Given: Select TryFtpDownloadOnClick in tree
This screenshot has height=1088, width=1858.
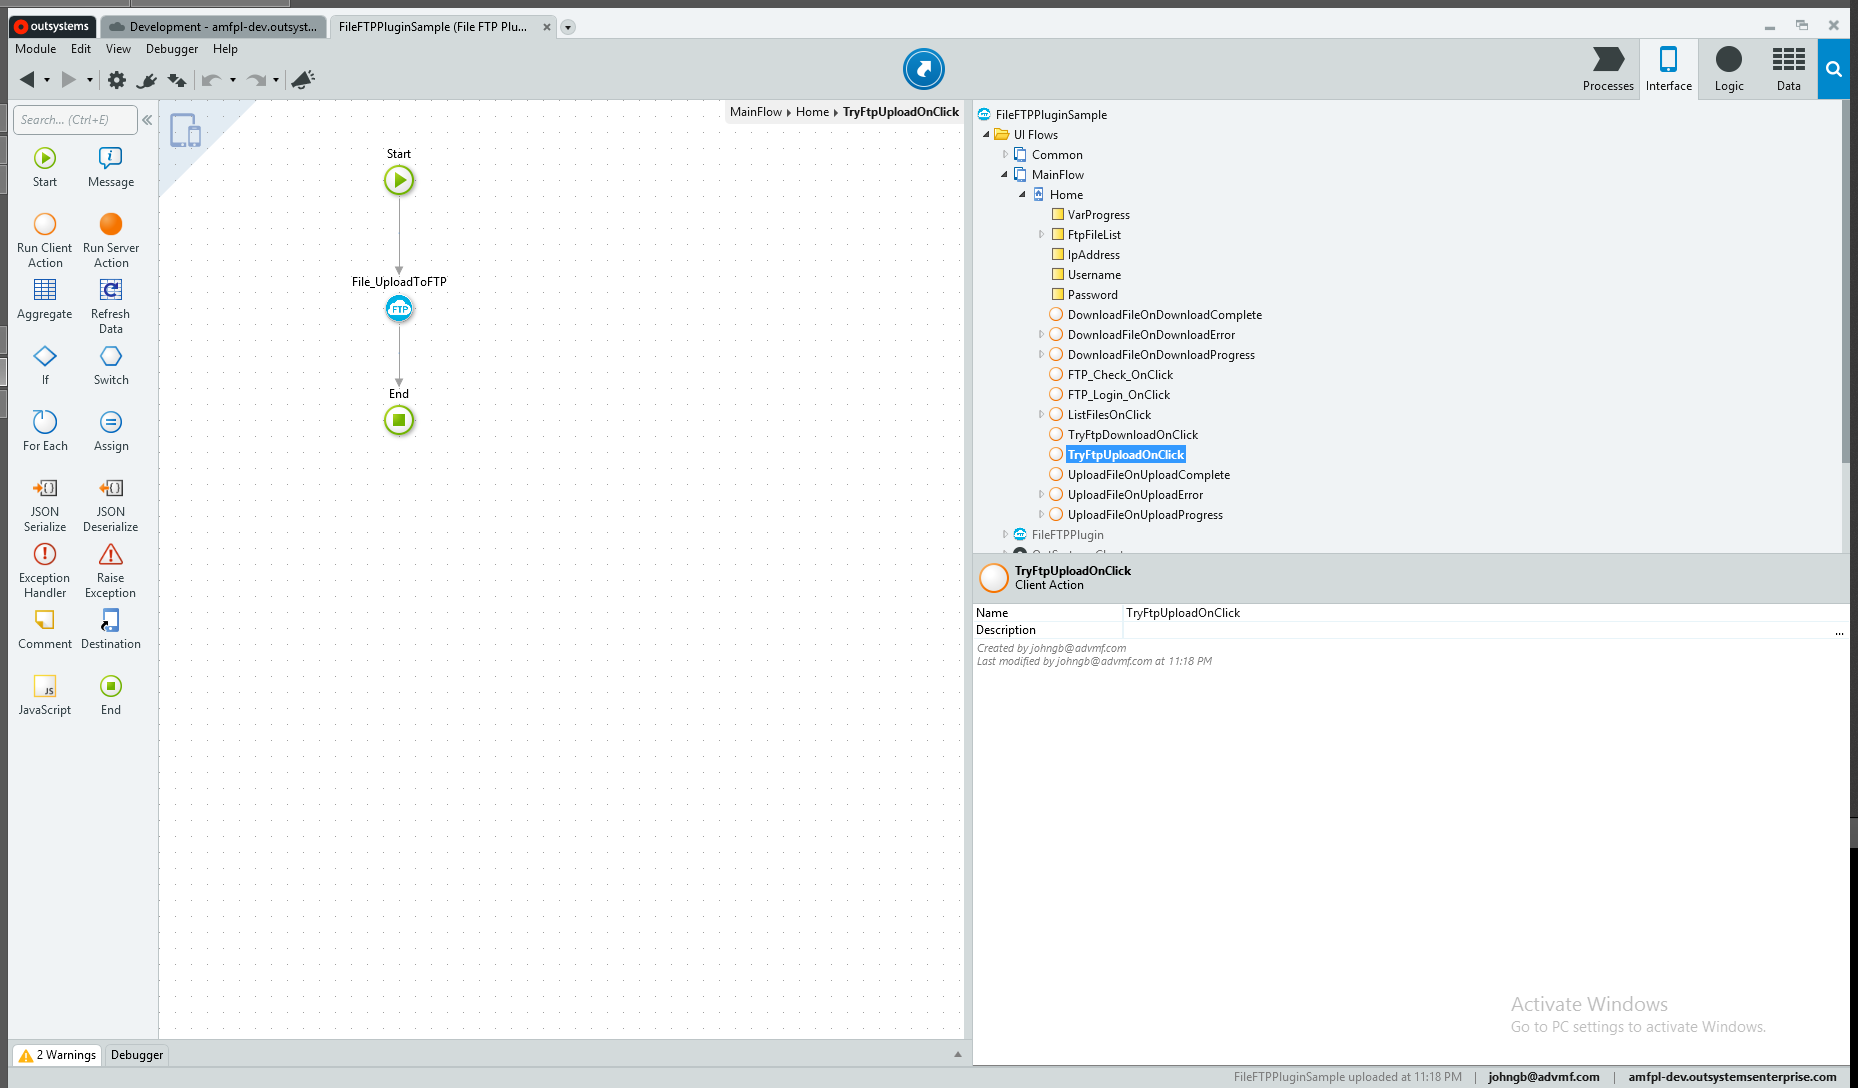Looking at the screenshot, I should point(1132,435).
